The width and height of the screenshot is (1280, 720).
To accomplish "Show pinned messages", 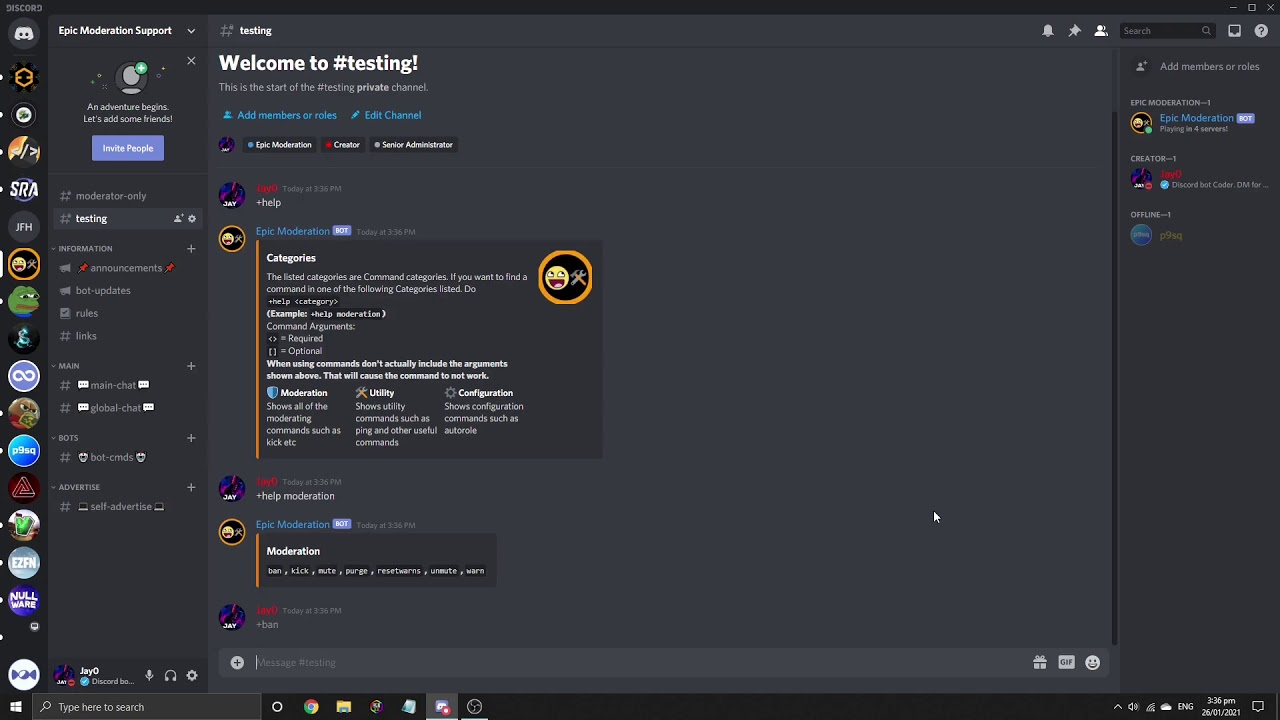I will 1074,31.
